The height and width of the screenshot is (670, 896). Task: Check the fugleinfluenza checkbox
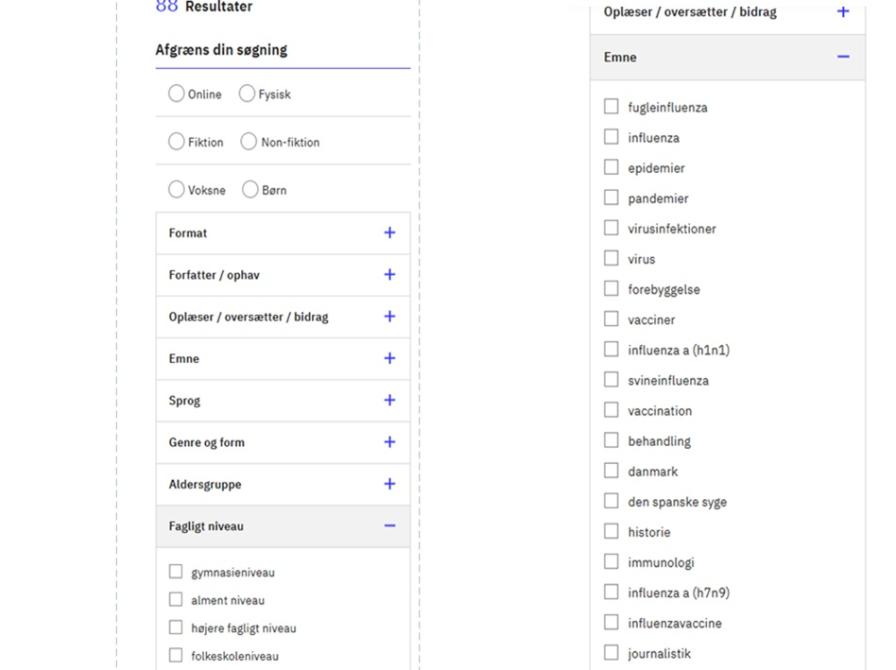tap(612, 107)
